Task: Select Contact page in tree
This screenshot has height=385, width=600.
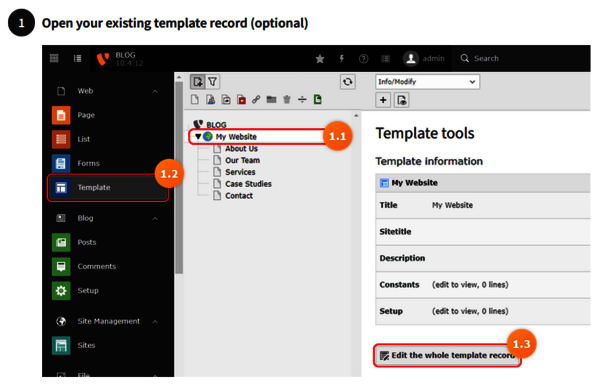Action: (239, 196)
